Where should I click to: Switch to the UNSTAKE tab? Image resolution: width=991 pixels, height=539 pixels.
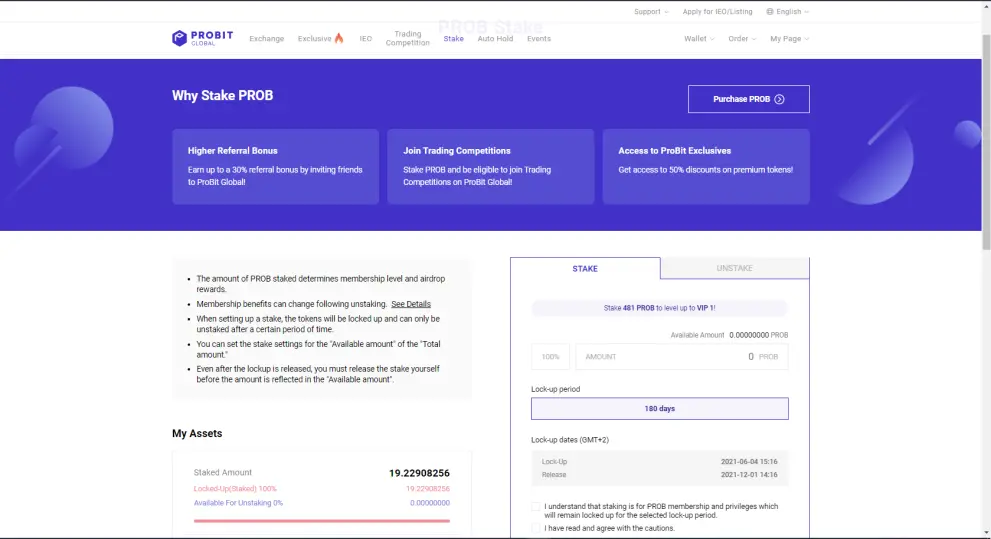point(734,268)
